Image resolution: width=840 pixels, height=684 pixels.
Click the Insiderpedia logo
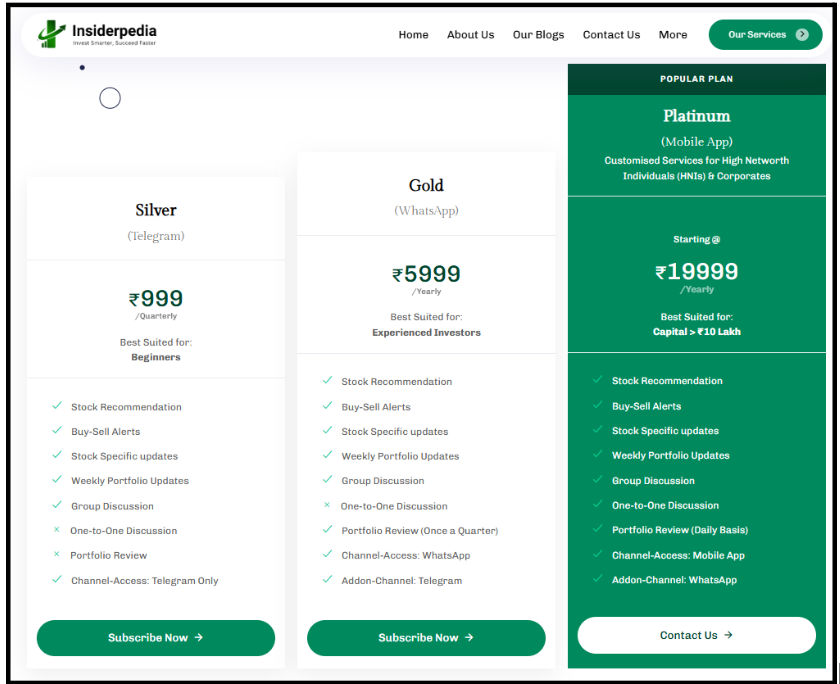[97, 34]
